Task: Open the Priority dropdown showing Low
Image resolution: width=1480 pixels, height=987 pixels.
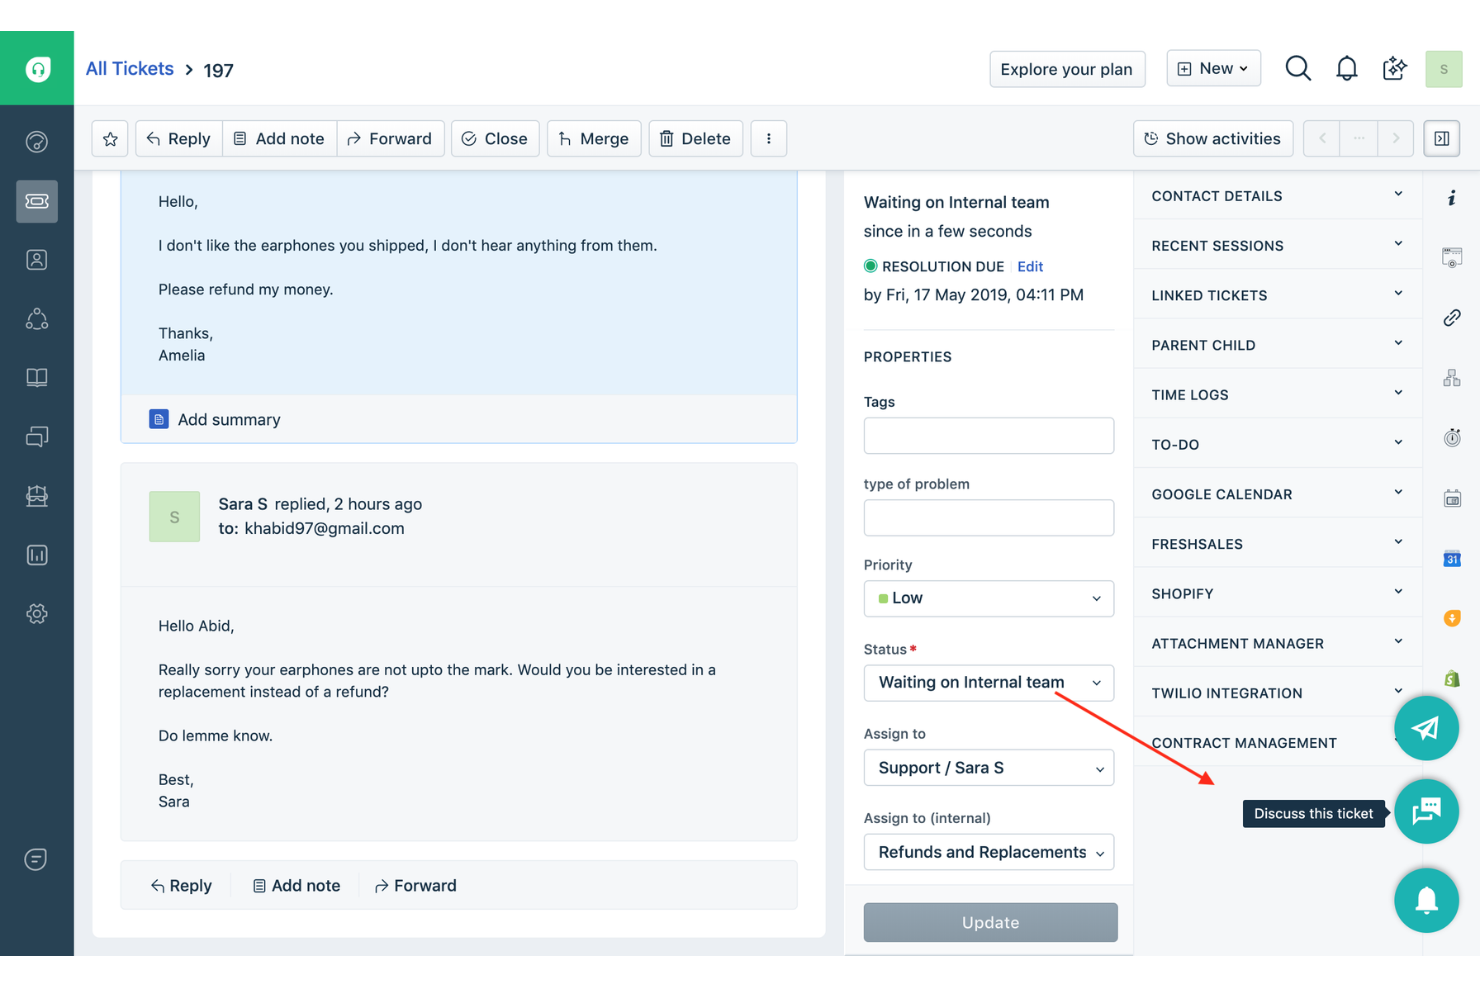Action: click(988, 598)
